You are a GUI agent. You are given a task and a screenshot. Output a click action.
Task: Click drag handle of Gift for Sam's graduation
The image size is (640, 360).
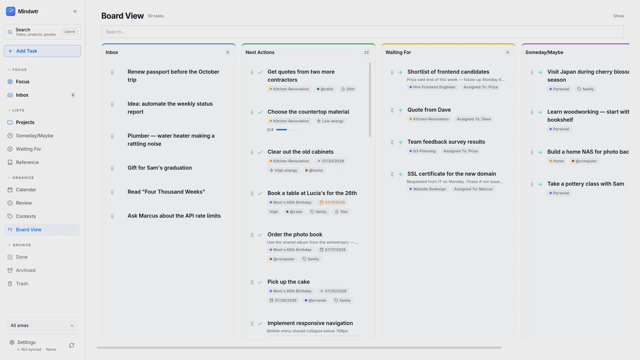(112, 168)
